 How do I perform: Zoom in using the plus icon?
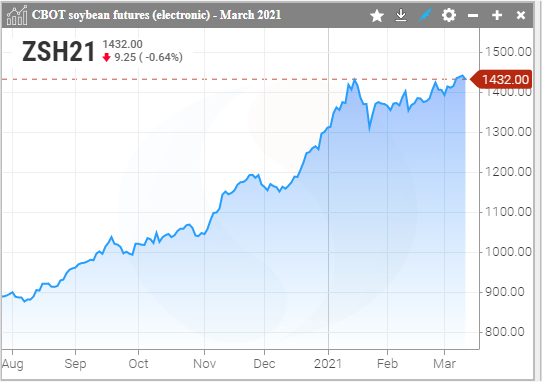497,15
